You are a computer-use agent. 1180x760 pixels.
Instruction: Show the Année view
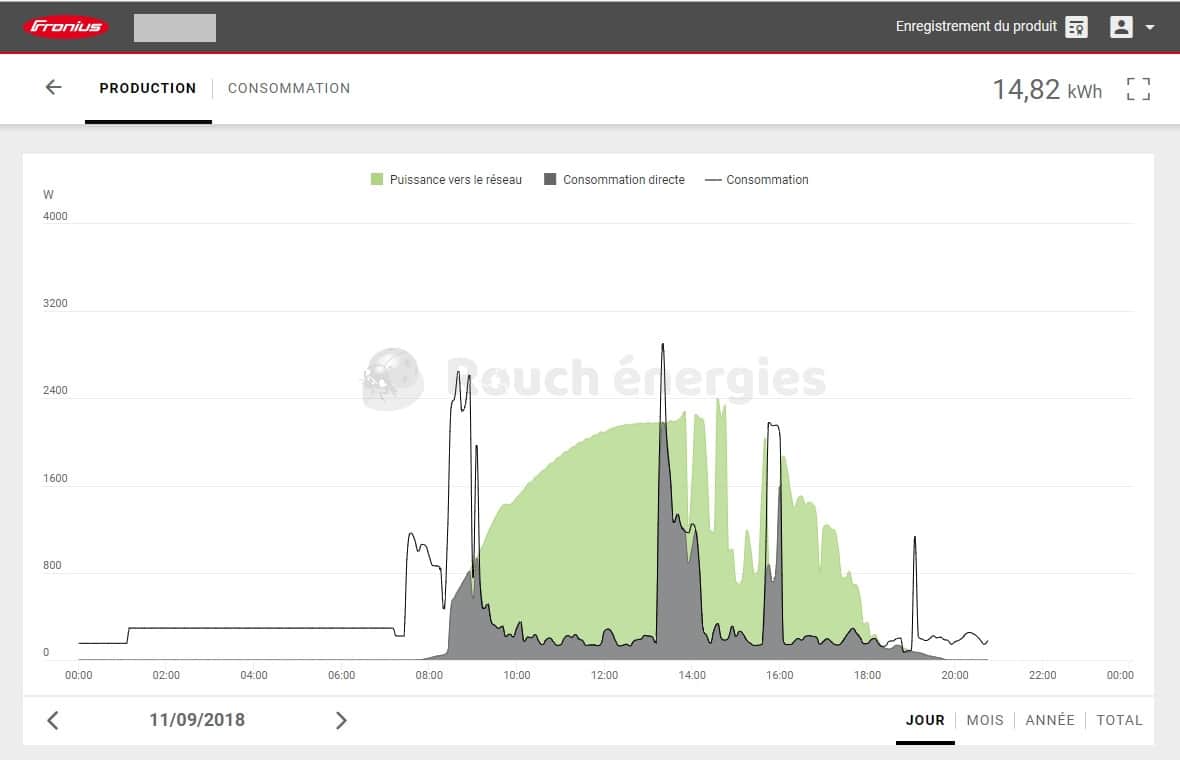point(1049,720)
